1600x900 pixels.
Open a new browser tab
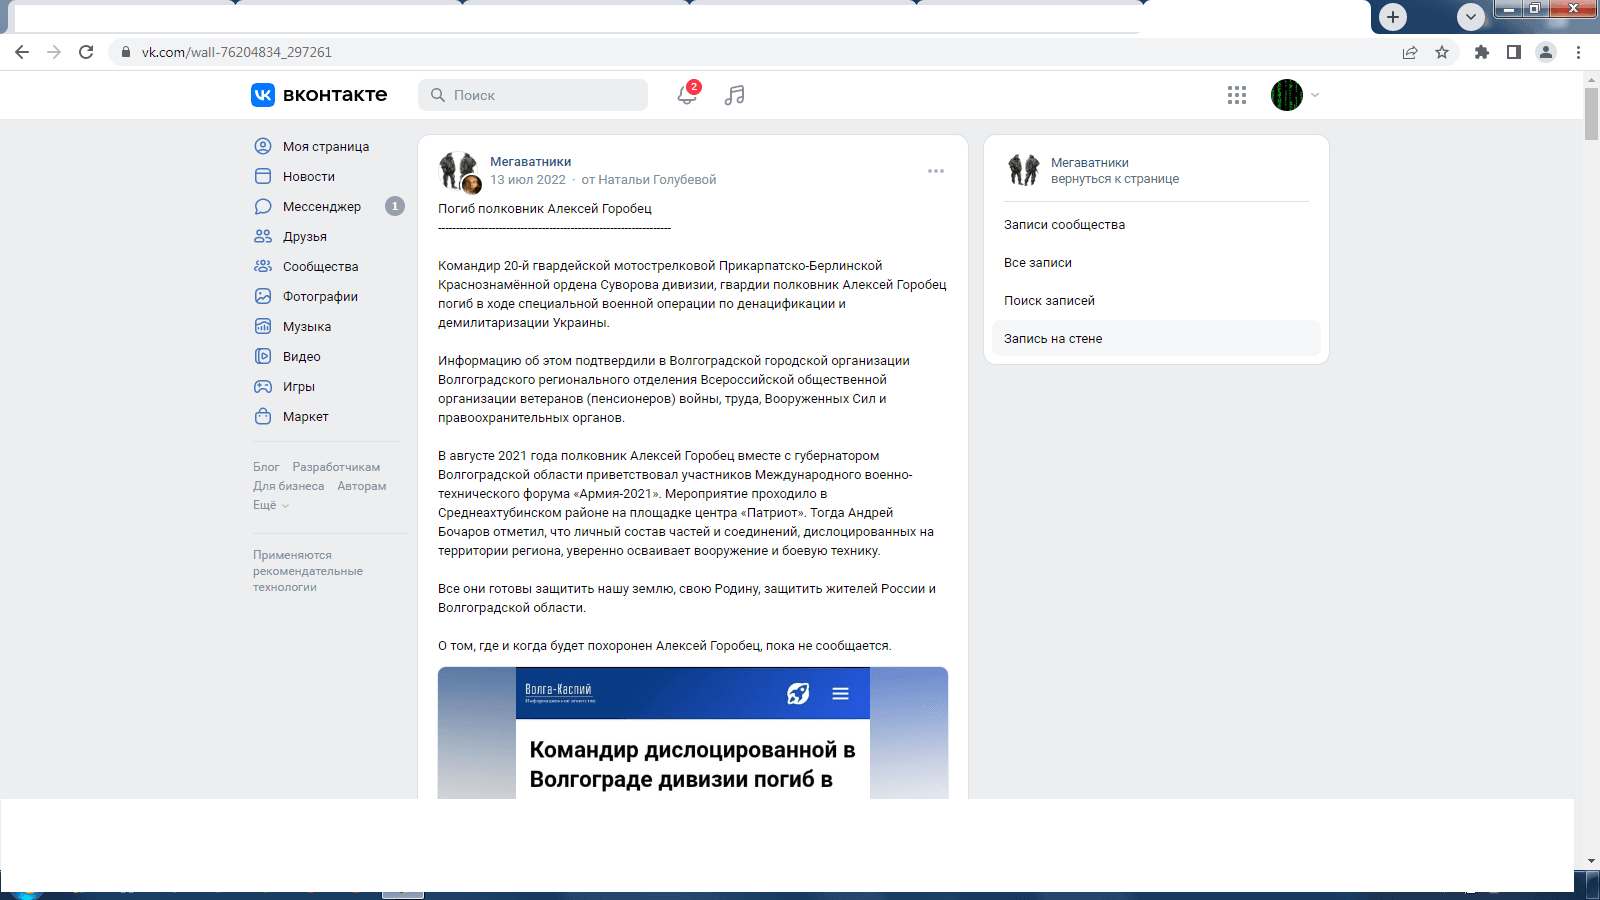click(1393, 16)
